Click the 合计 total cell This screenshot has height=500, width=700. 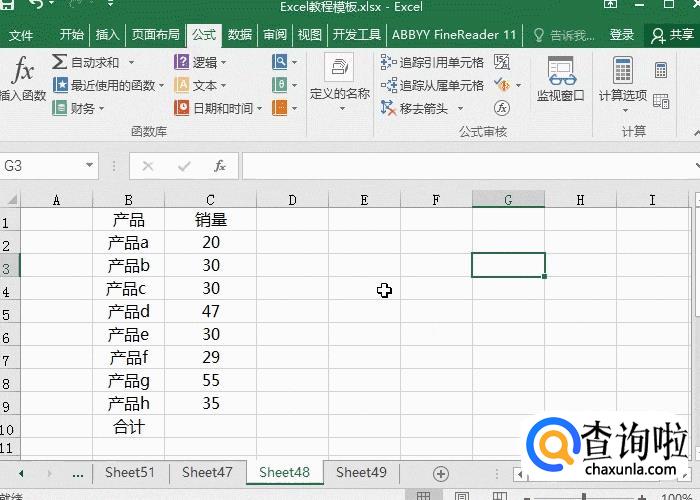click(x=129, y=426)
